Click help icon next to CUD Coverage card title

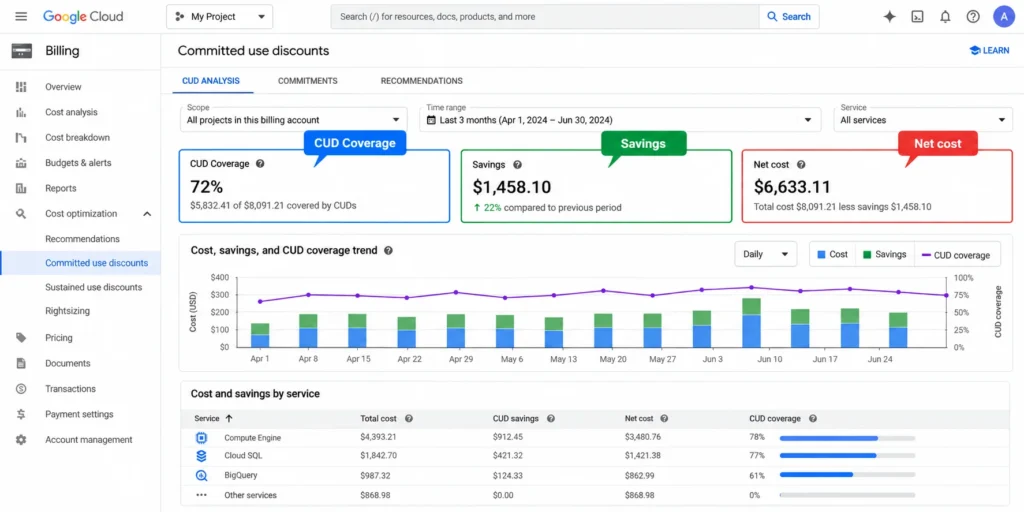click(x=260, y=164)
